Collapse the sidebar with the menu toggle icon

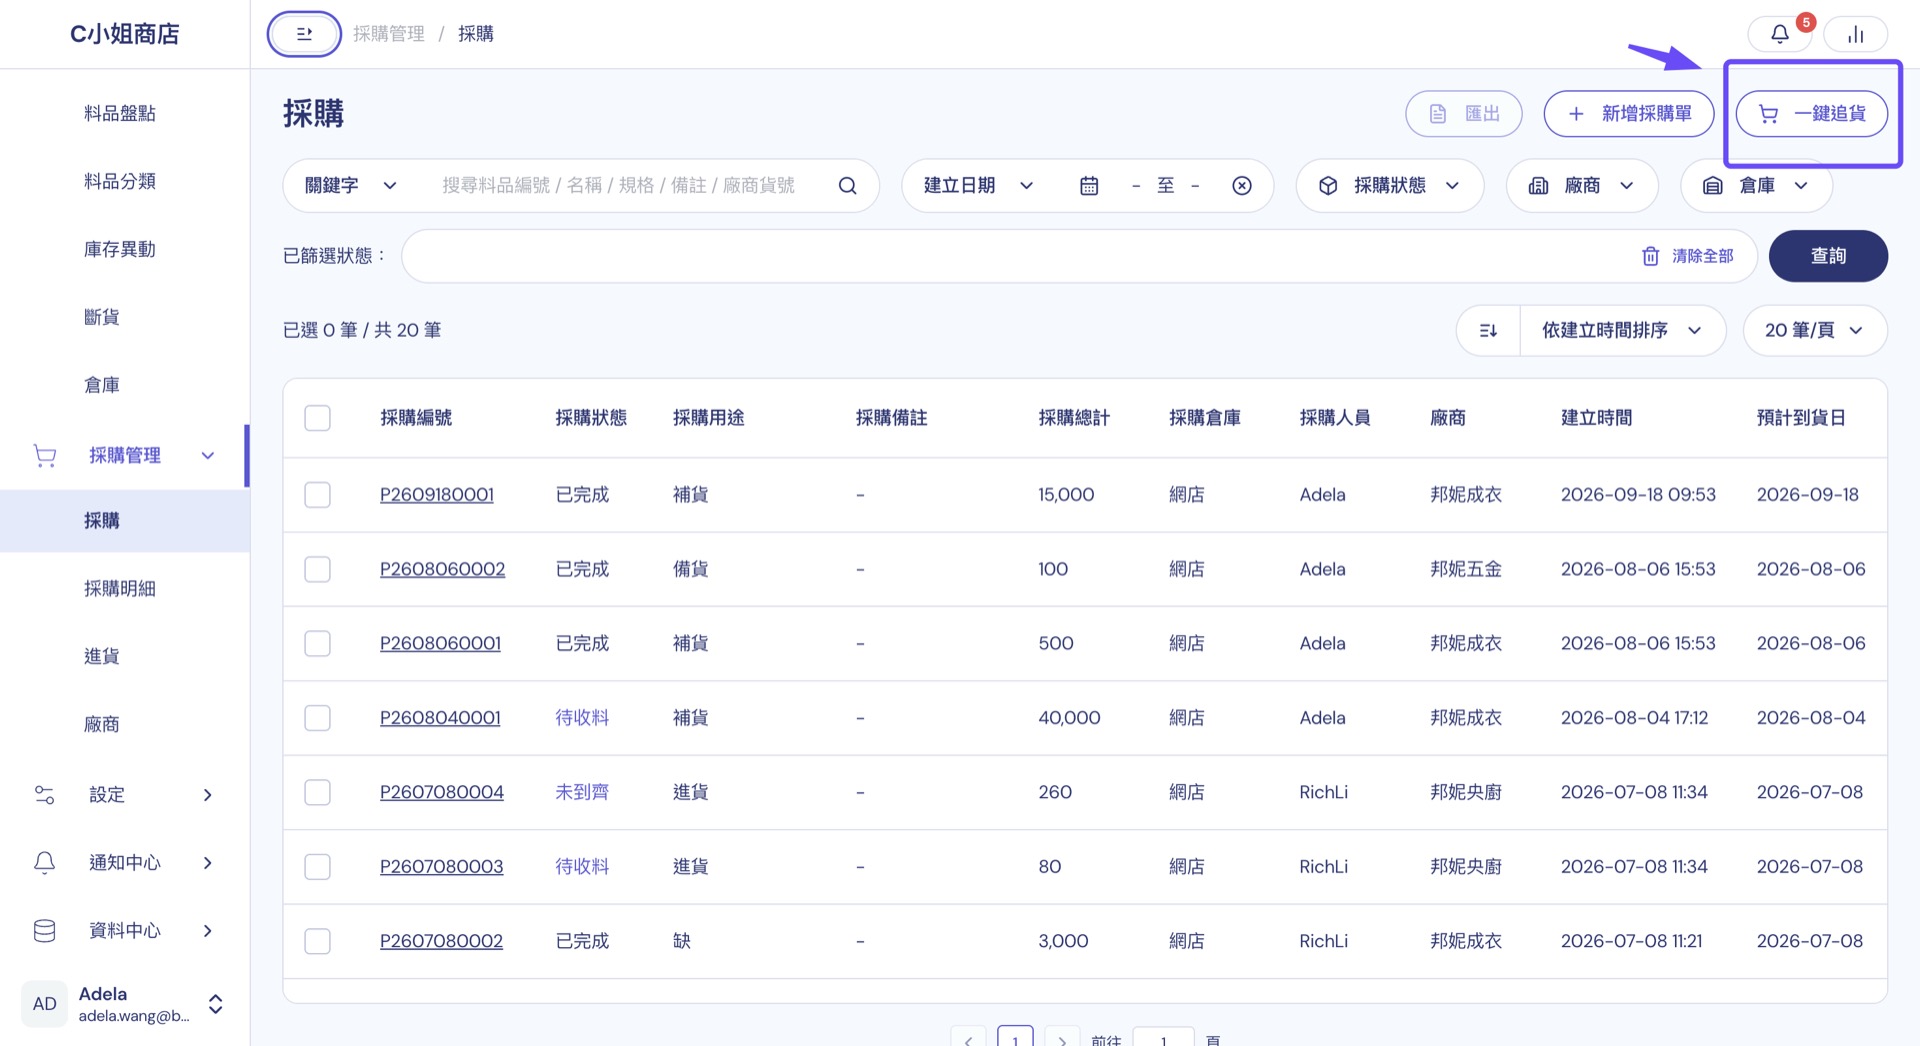tap(304, 34)
